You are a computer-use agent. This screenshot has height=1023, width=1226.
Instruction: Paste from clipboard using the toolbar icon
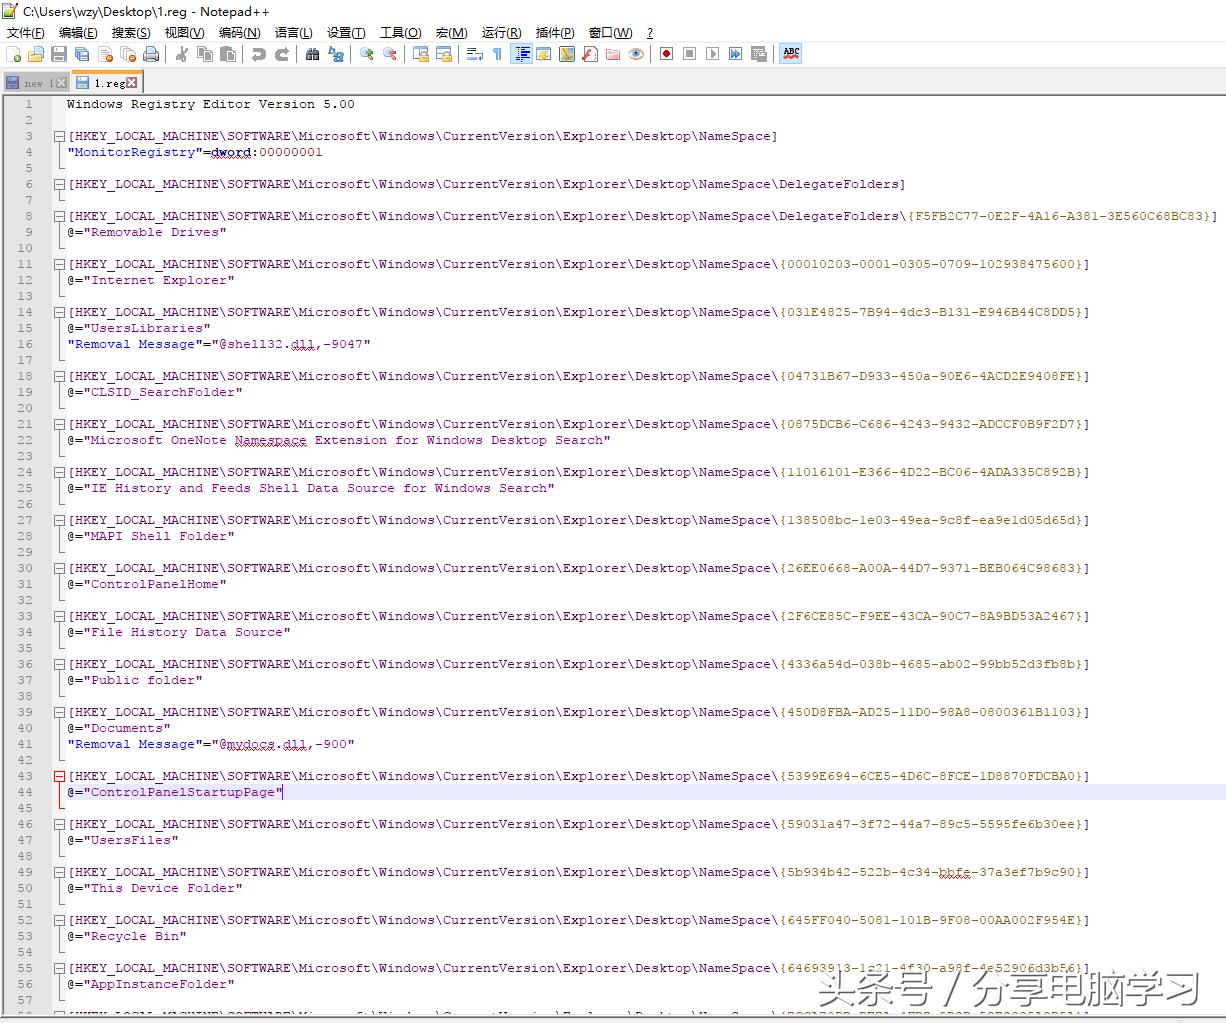coord(228,53)
